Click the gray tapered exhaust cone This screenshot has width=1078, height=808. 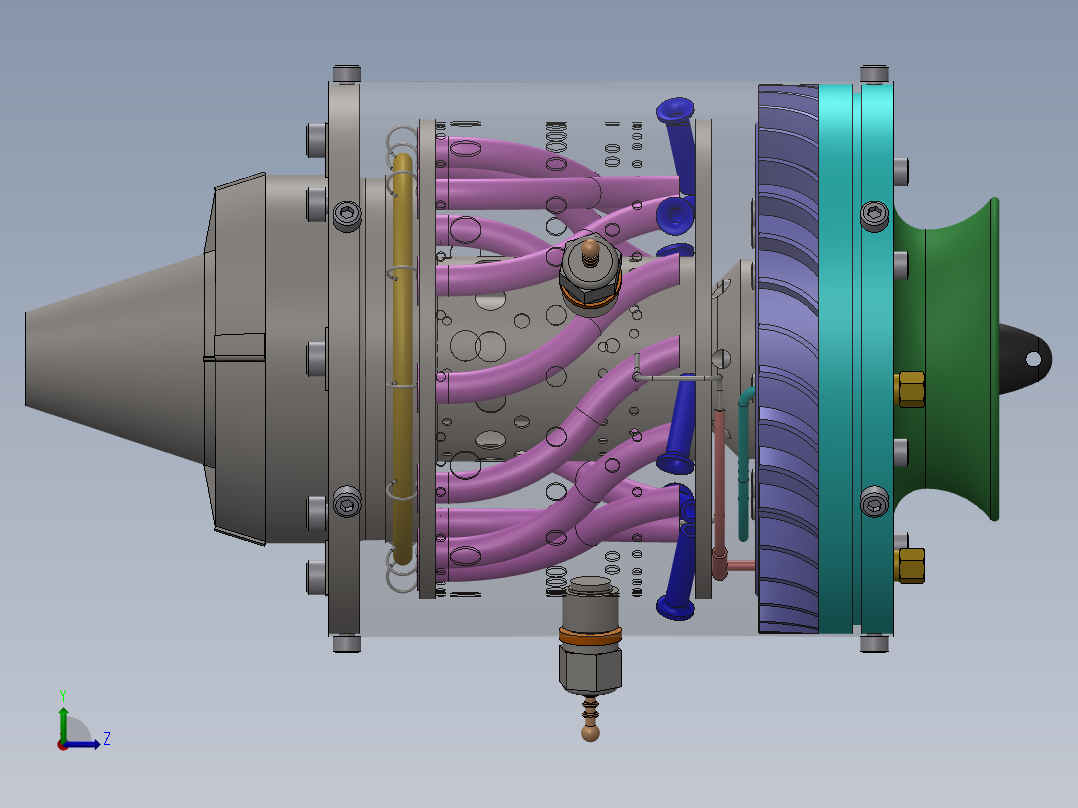click(116, 359)
